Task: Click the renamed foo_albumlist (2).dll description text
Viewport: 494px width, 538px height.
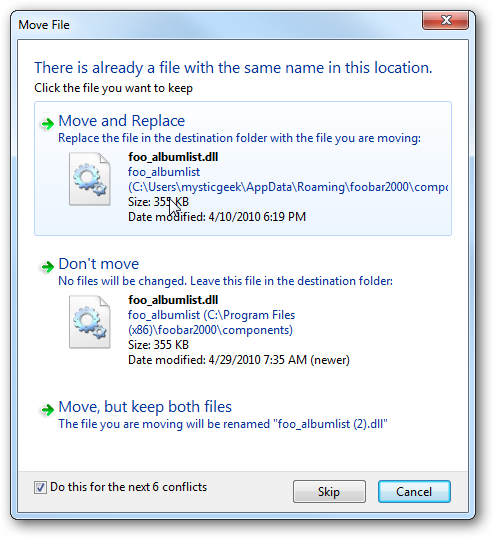Action: 223,424
